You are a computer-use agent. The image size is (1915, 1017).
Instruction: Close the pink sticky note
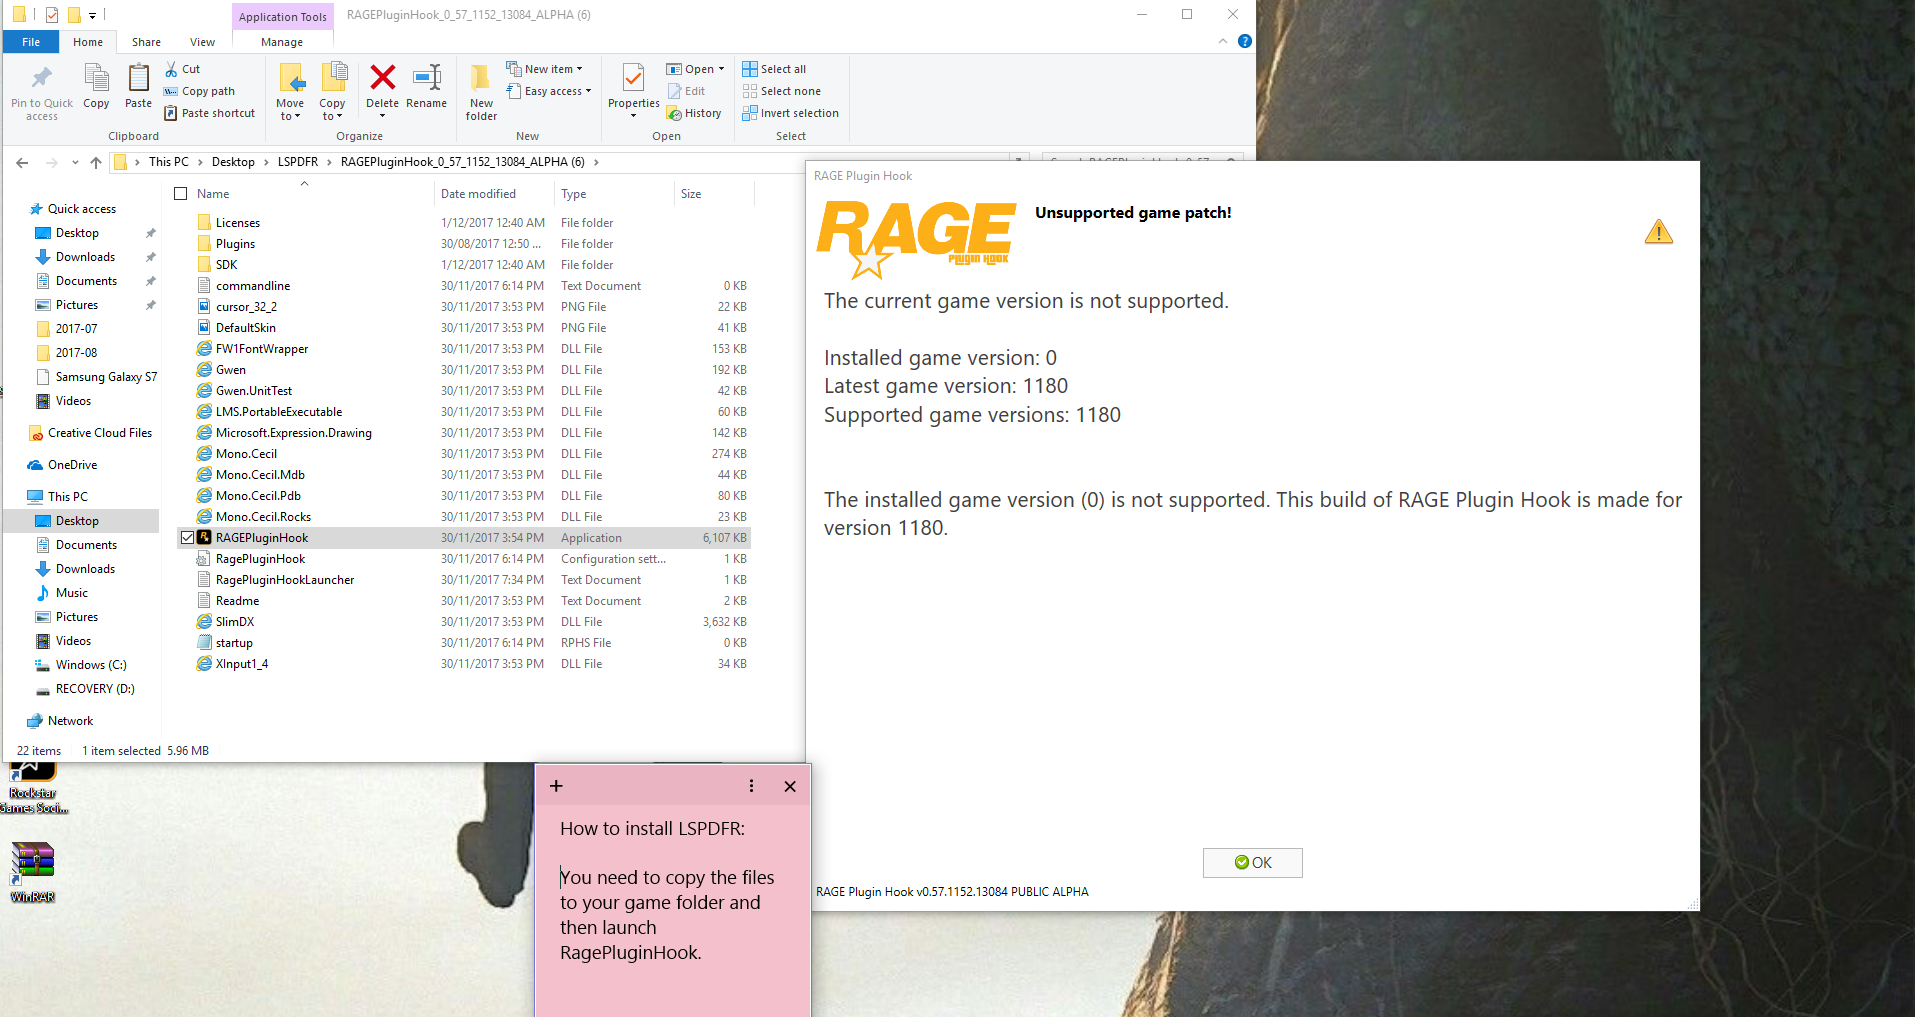pos(790,786)
